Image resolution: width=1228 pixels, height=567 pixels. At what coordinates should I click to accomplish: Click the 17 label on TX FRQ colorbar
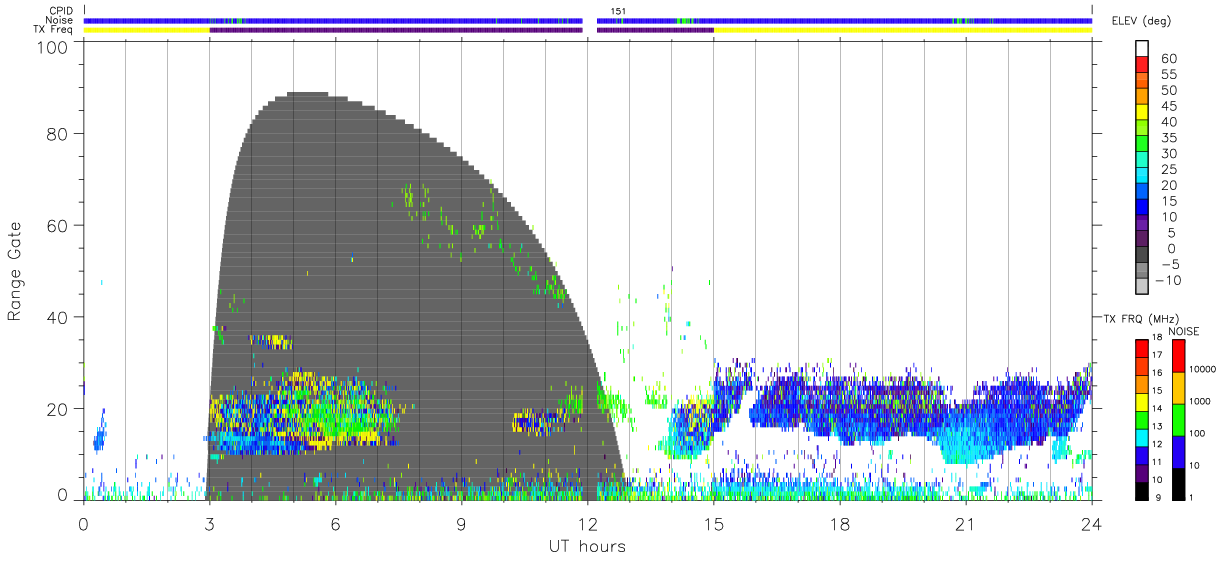pos(1157,355)
